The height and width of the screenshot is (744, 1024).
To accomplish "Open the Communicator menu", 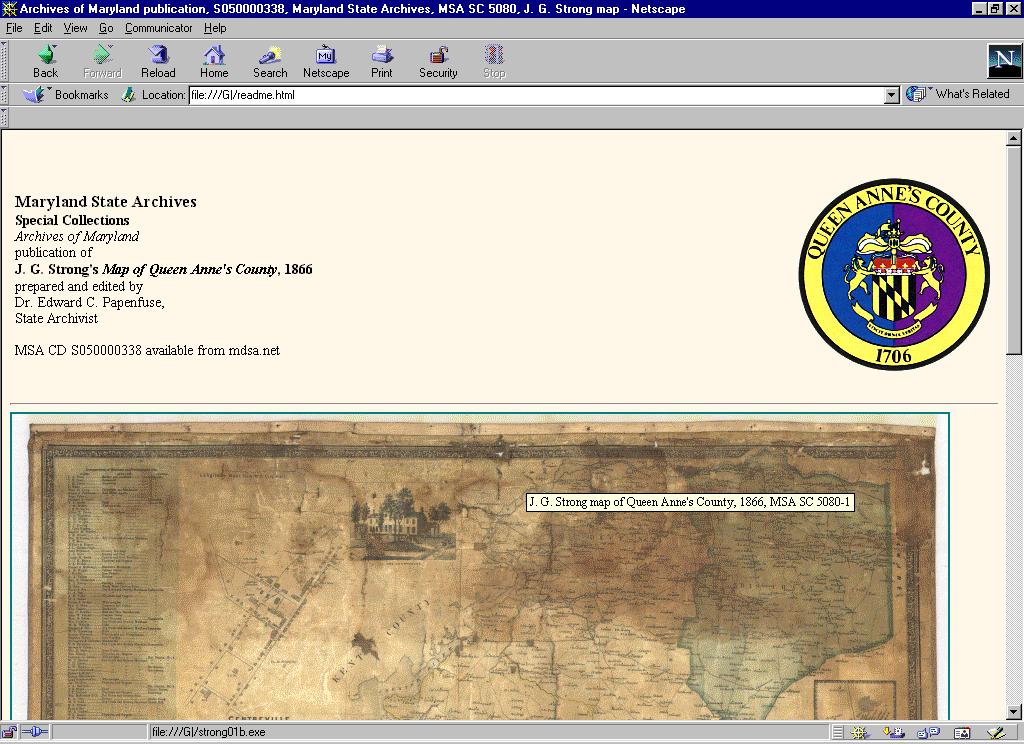I will pyautogui.click(x=158, y=28).
